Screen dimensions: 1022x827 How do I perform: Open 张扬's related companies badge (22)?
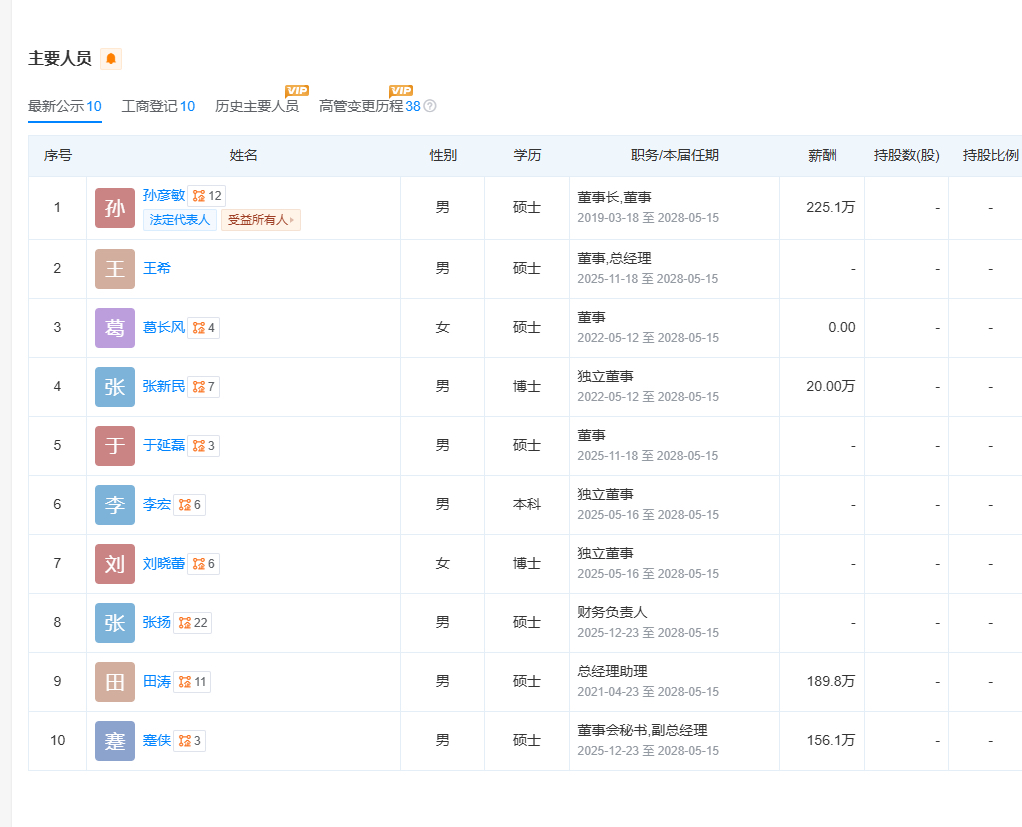coord(193,622)
